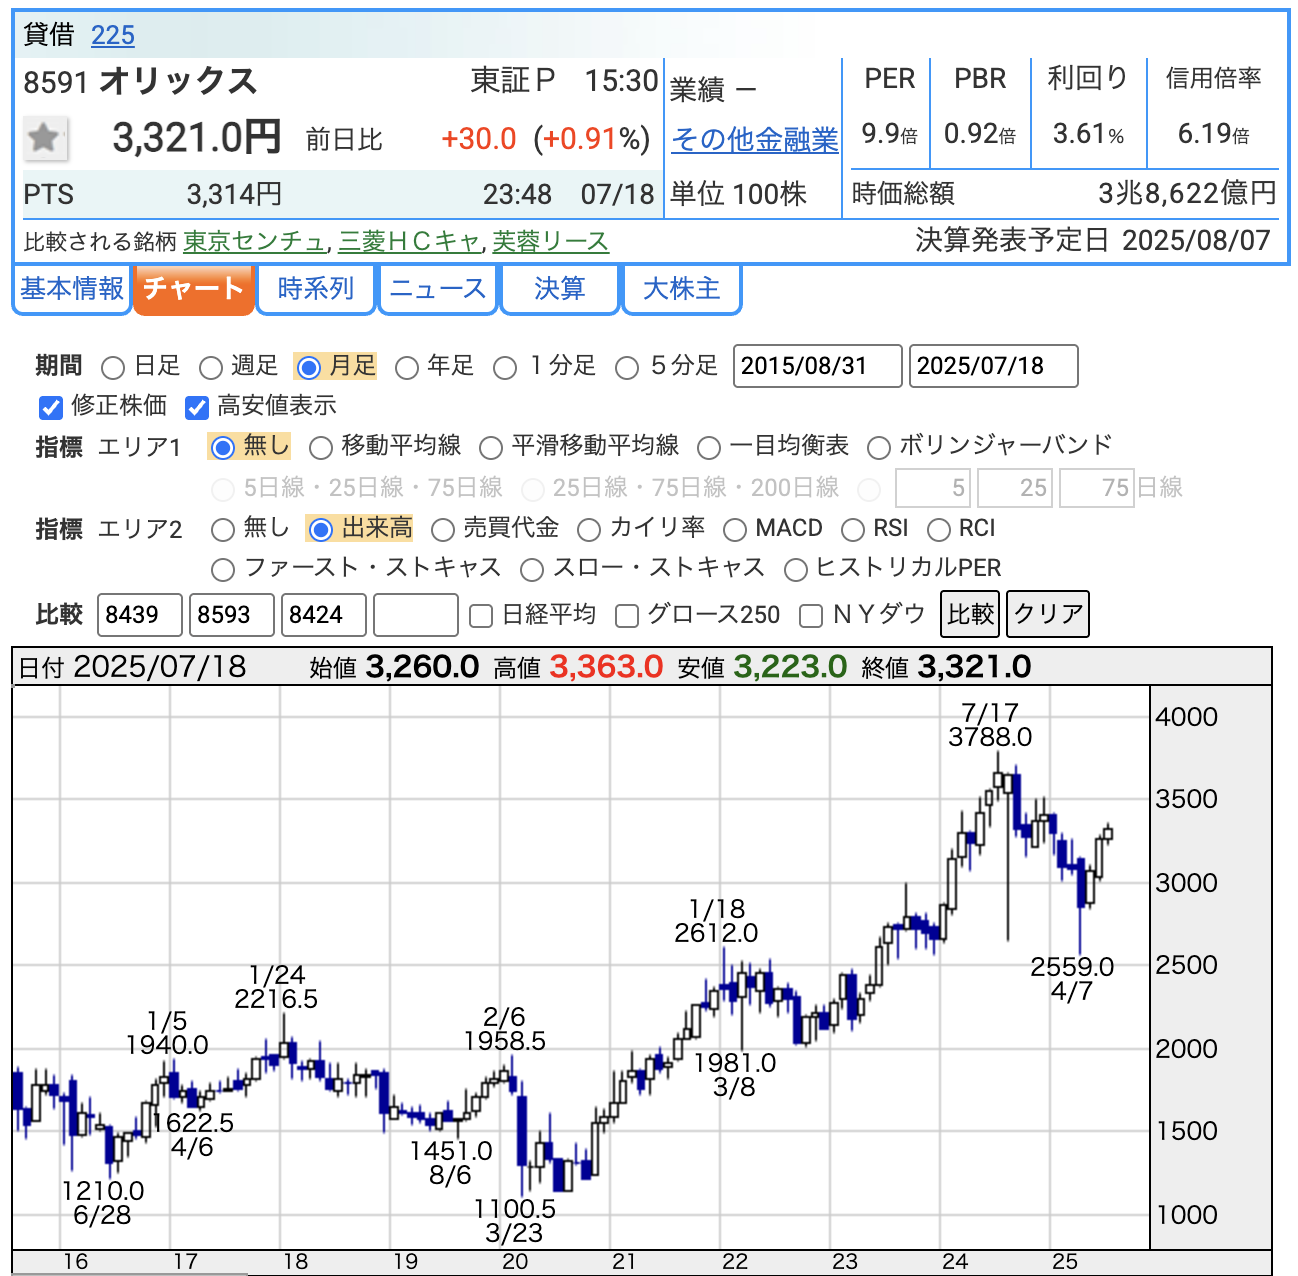Viewport: 1298px width, 1276px height.
Task: Select the スロー・ストキャス indicator
Action: [x=532, y=569]
